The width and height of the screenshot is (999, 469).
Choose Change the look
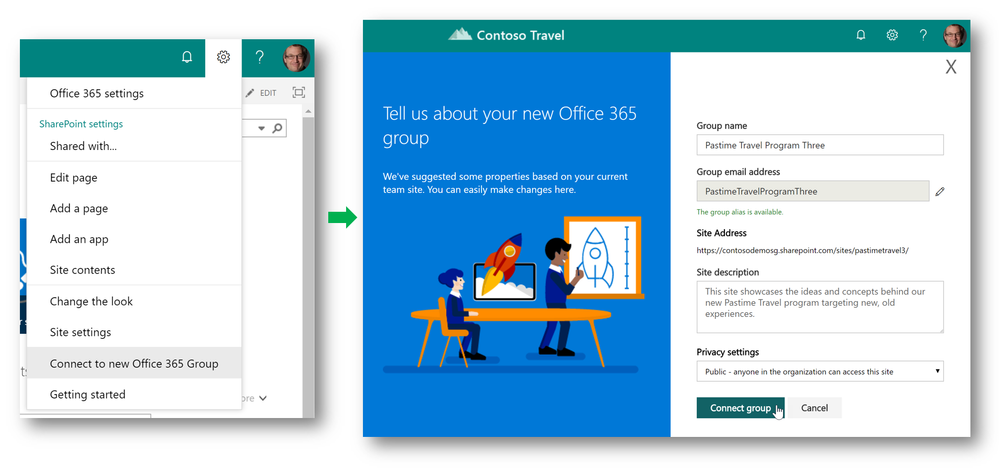(134, 301)
